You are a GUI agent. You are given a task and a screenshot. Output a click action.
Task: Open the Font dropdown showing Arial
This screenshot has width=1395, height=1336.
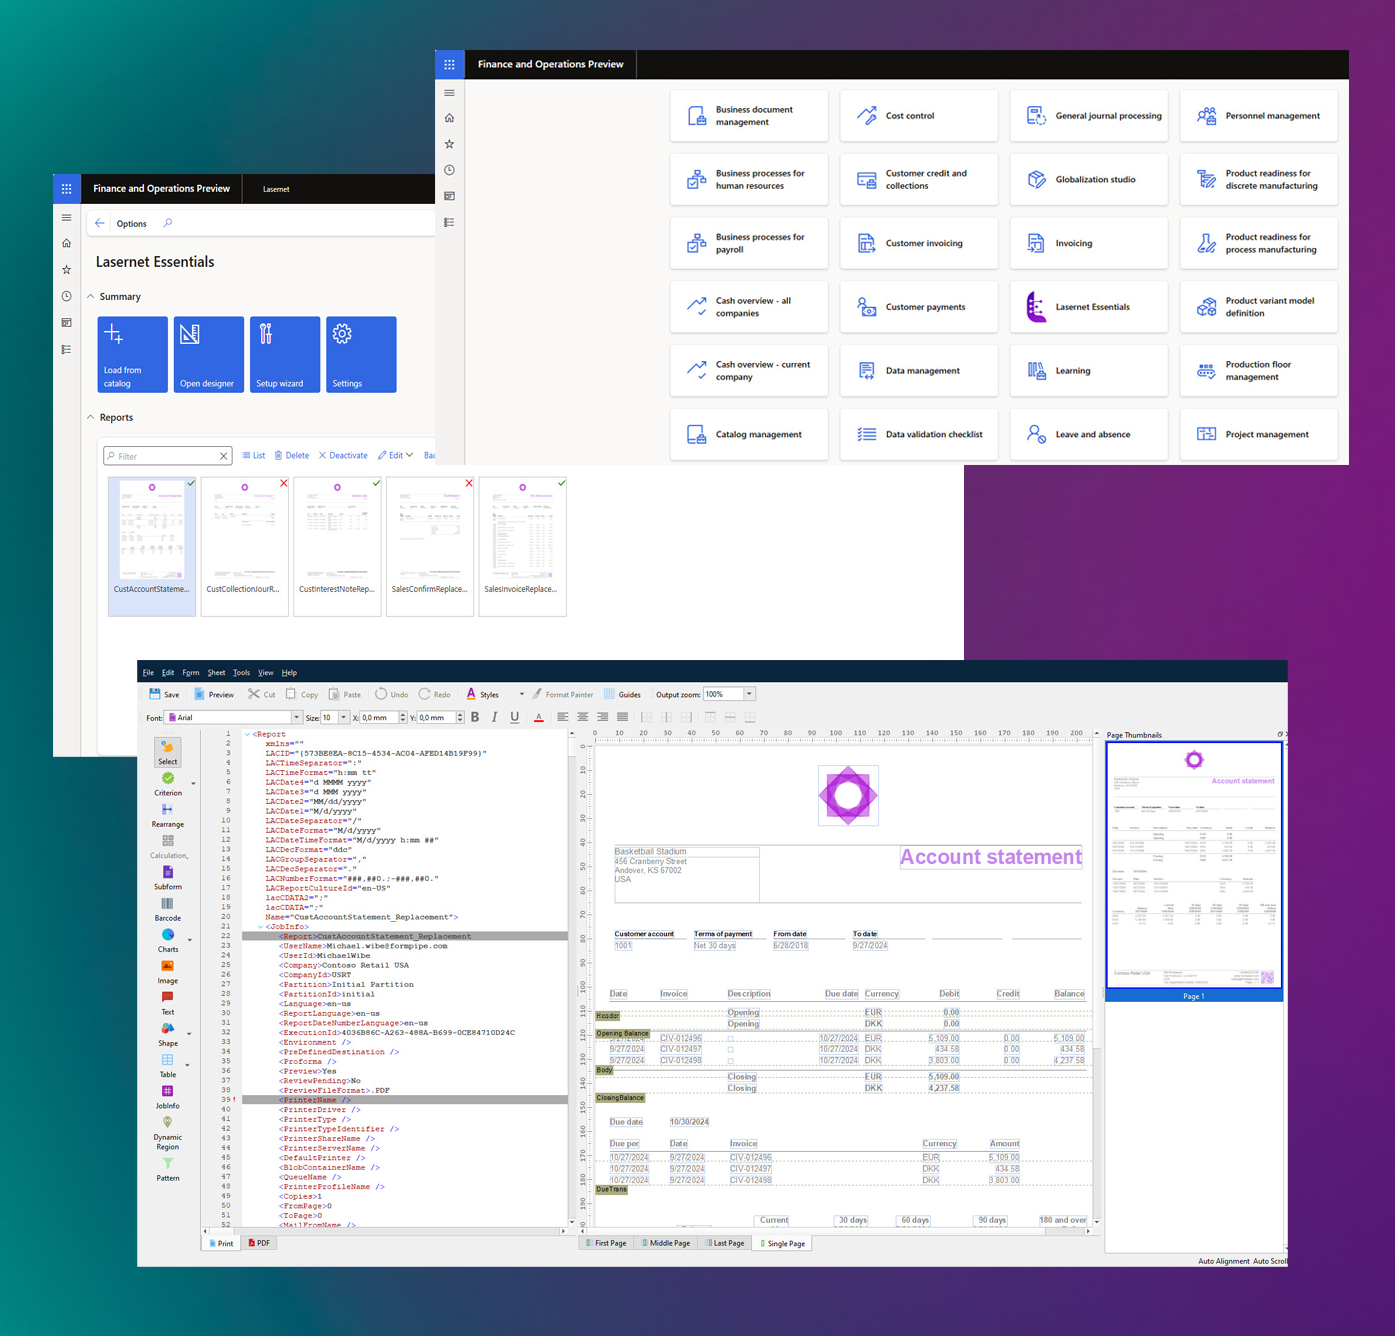296,717
